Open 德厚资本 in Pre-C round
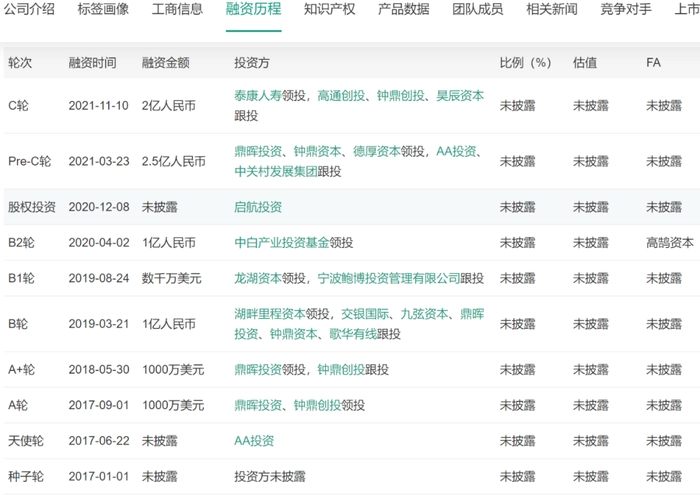The width and height of the screenshot is (700, 496). 377,152
